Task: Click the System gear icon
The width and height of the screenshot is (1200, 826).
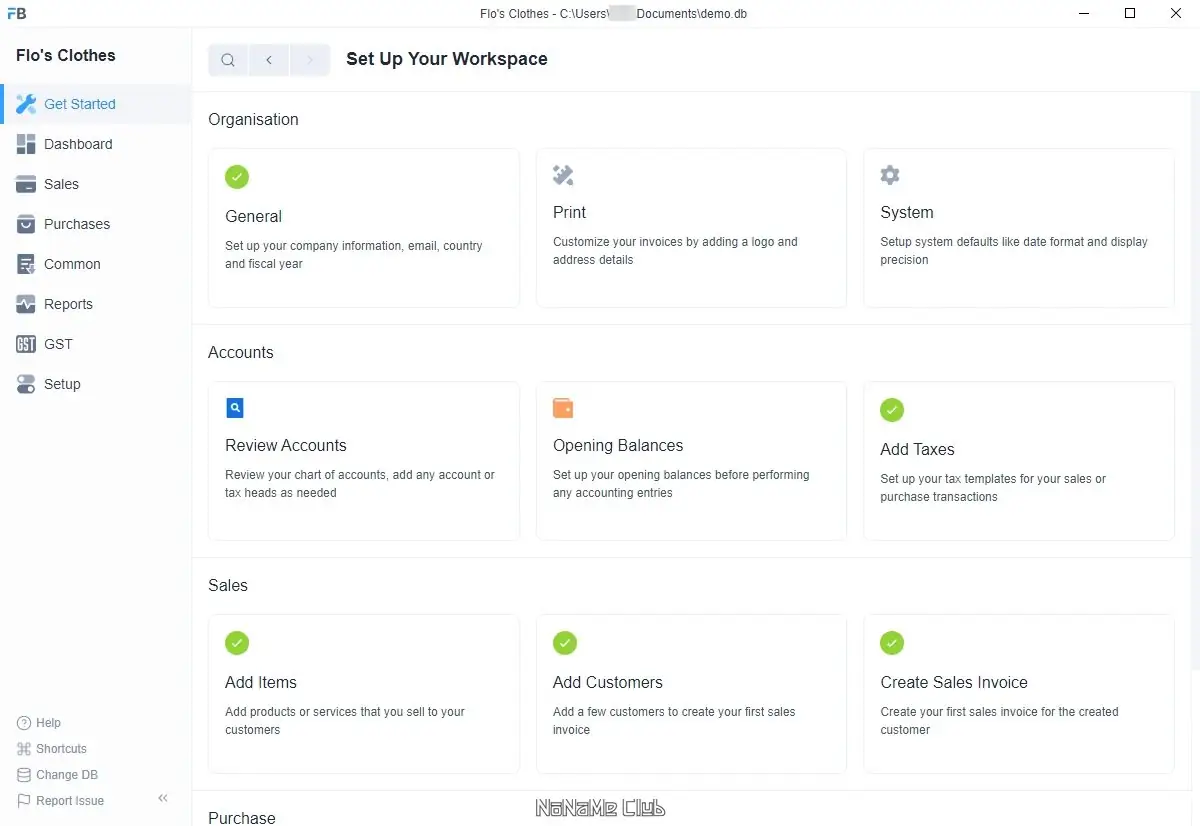Action: point(890,176)
